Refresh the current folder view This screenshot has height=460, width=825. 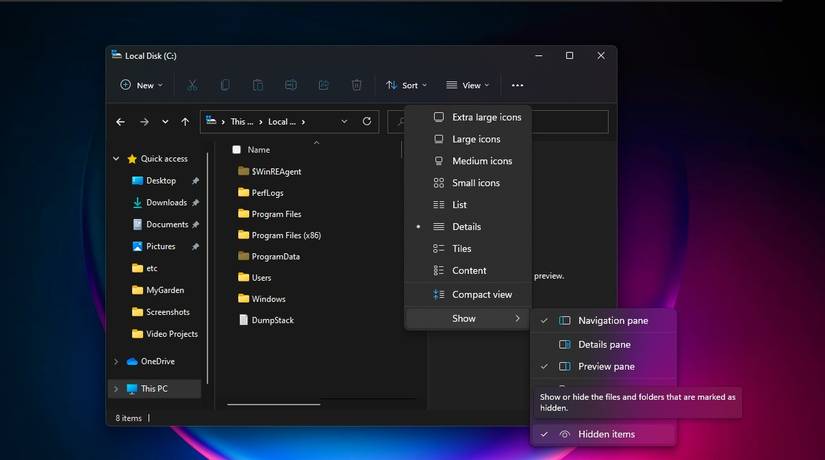[367, 122]
